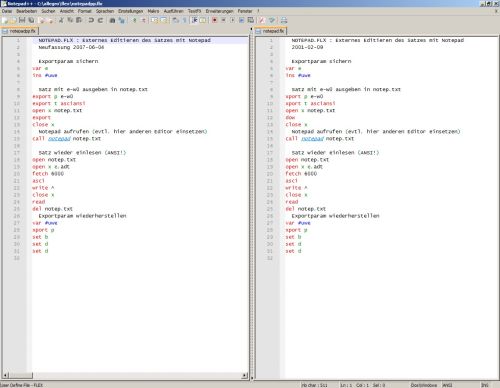The image size is (500, 388).
Task: Click '2001-02-09' line in right pane
Action: point(307,47)
